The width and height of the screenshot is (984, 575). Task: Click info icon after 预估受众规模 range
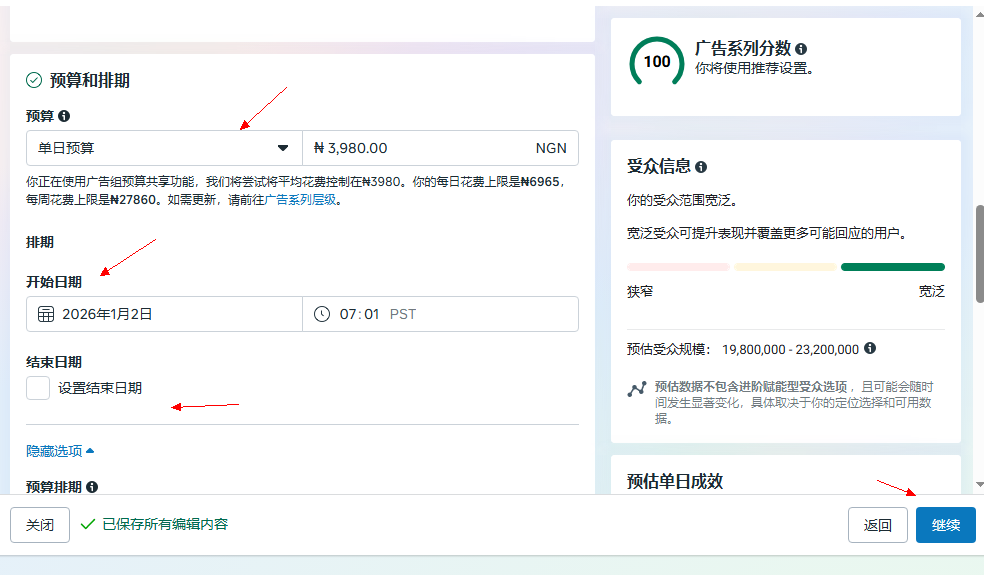(x=870, y=348)
